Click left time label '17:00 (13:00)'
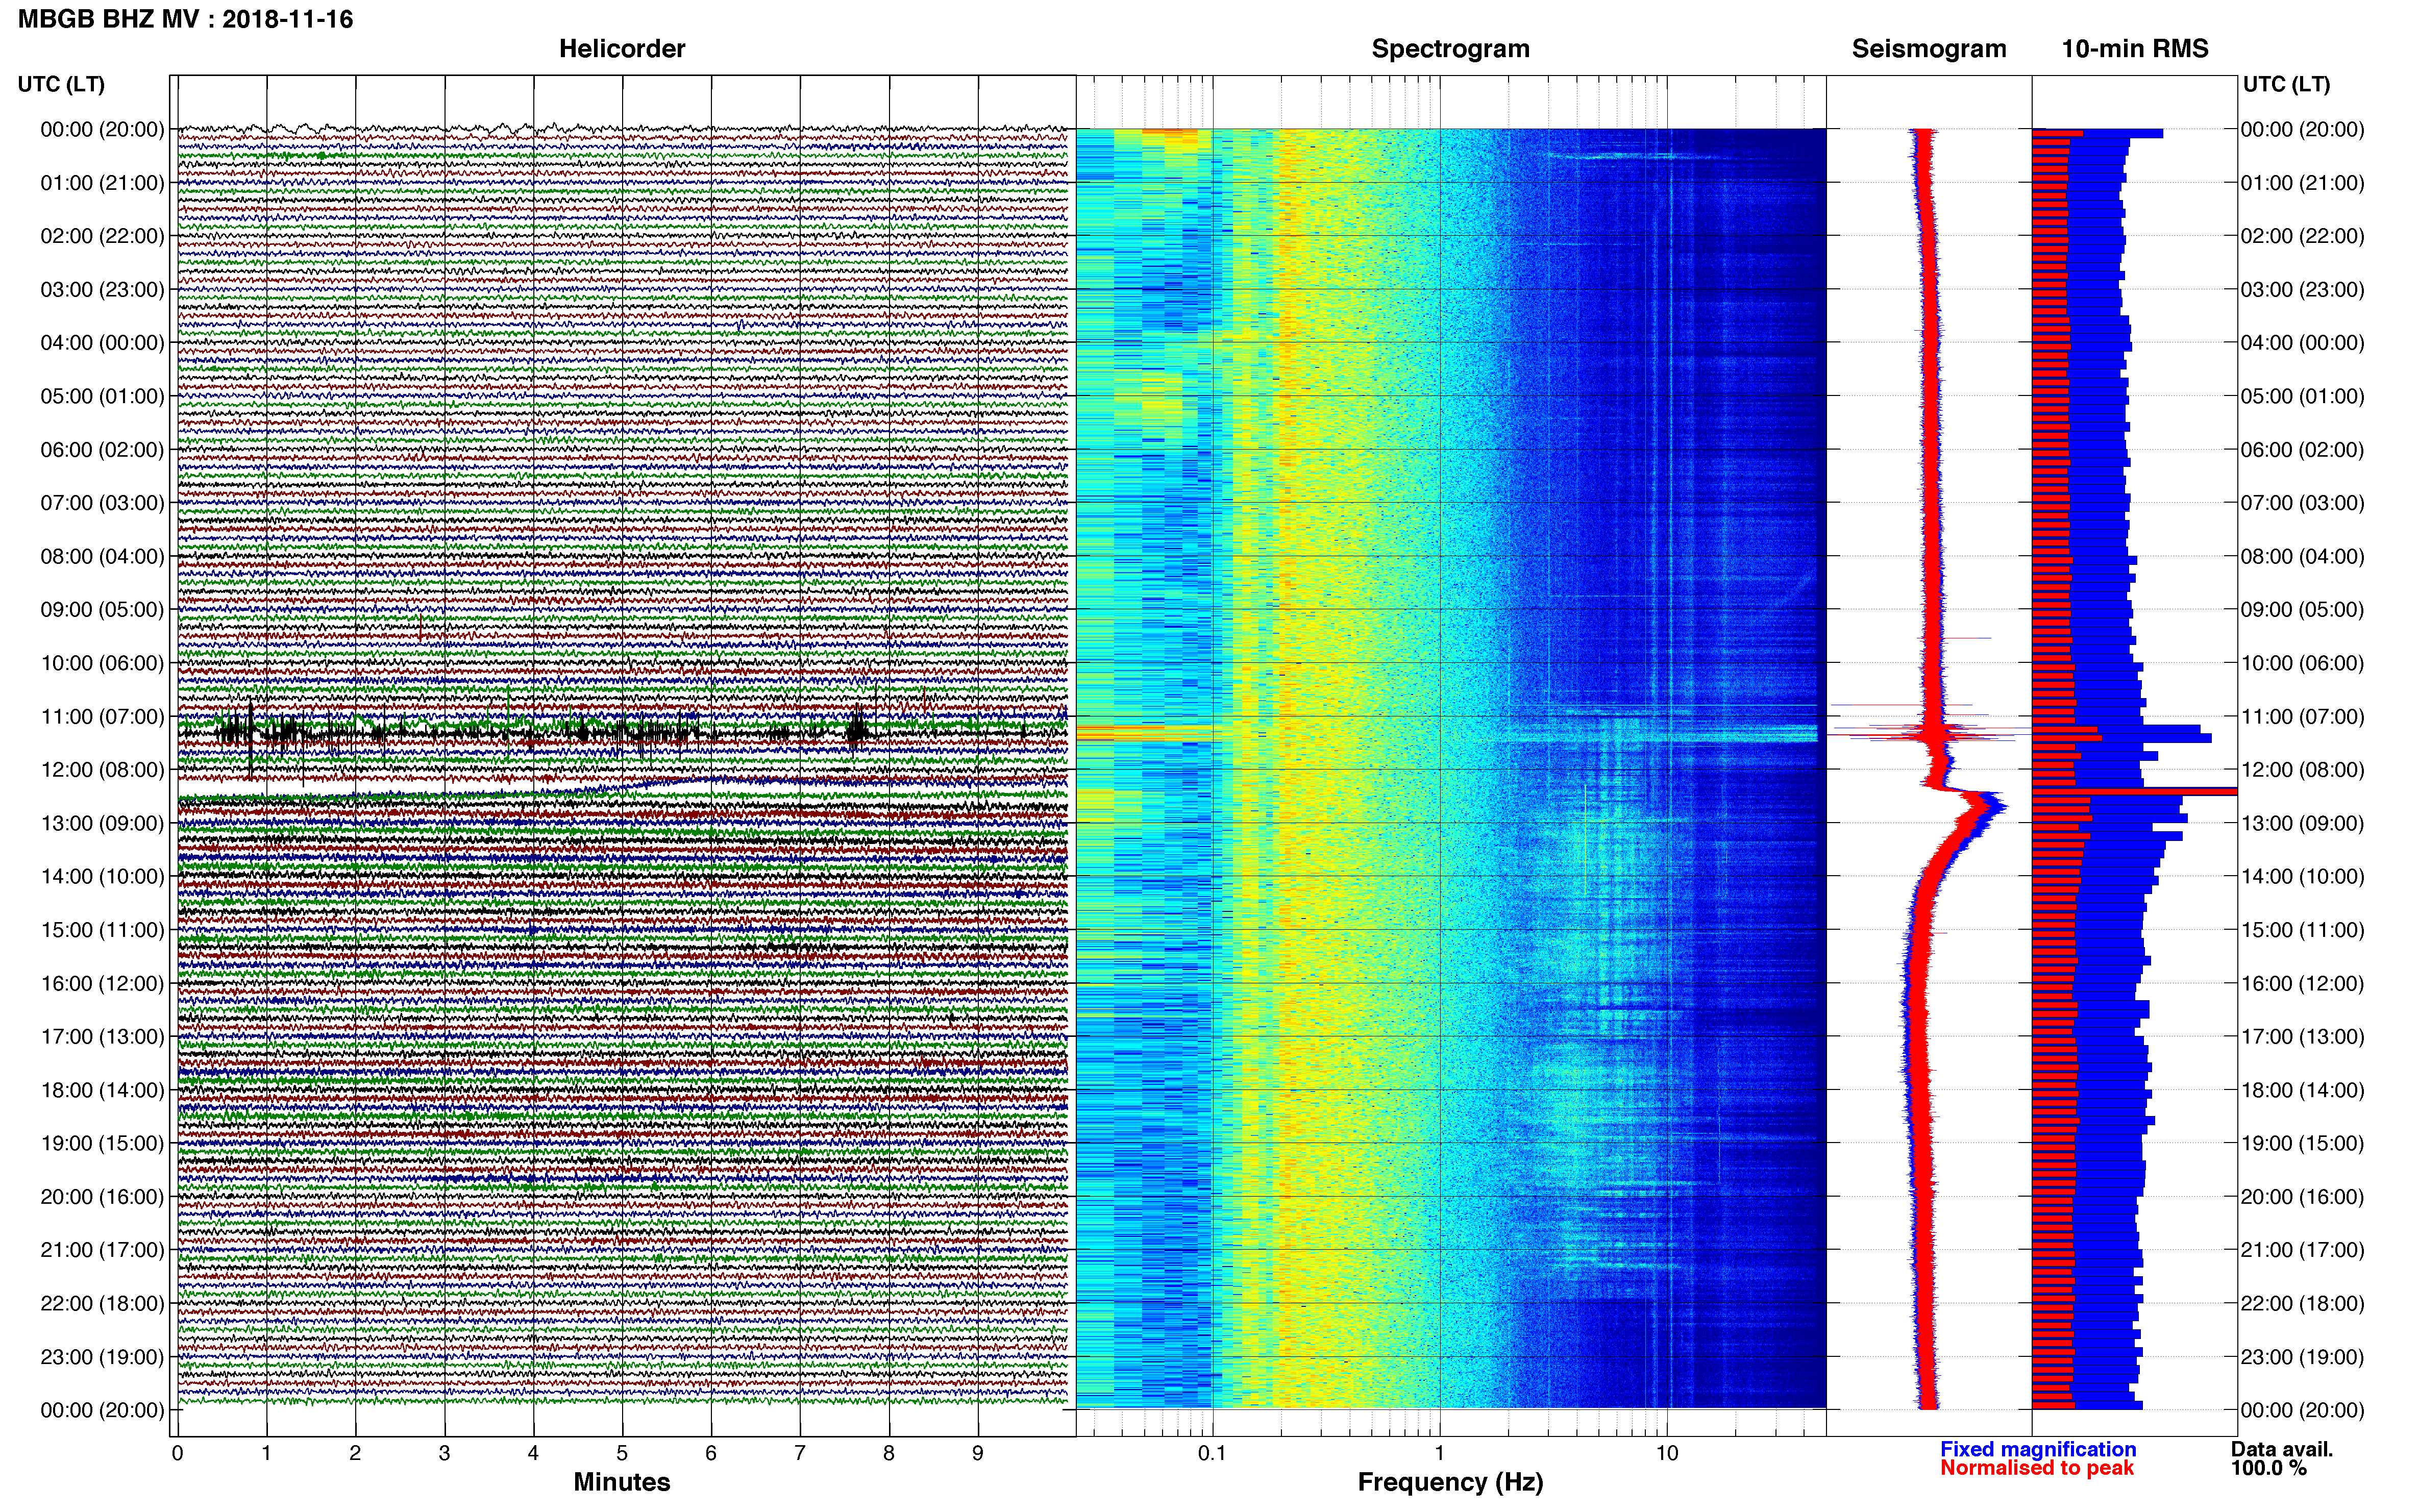The height and width of the screenshot is (1512, 2419). click(102, 1036)
